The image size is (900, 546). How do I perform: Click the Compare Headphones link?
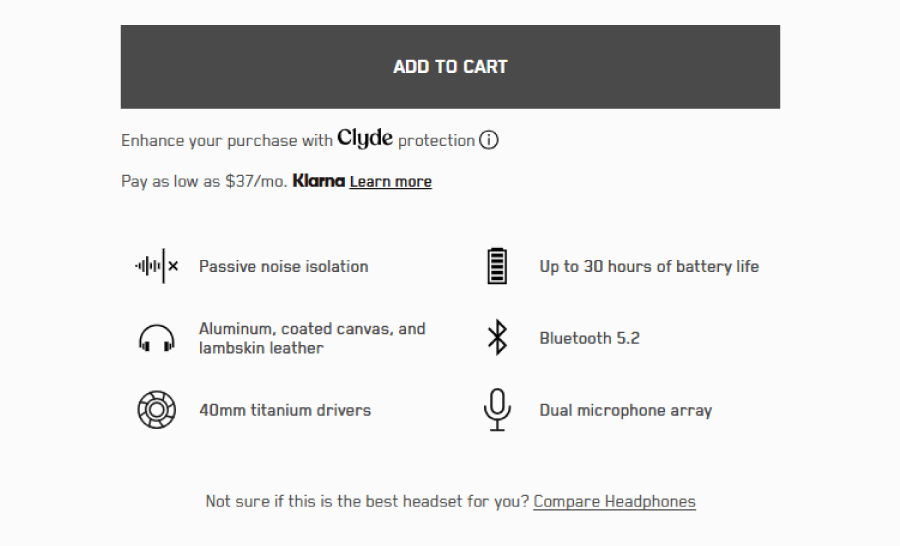click(x=614, y=501)
